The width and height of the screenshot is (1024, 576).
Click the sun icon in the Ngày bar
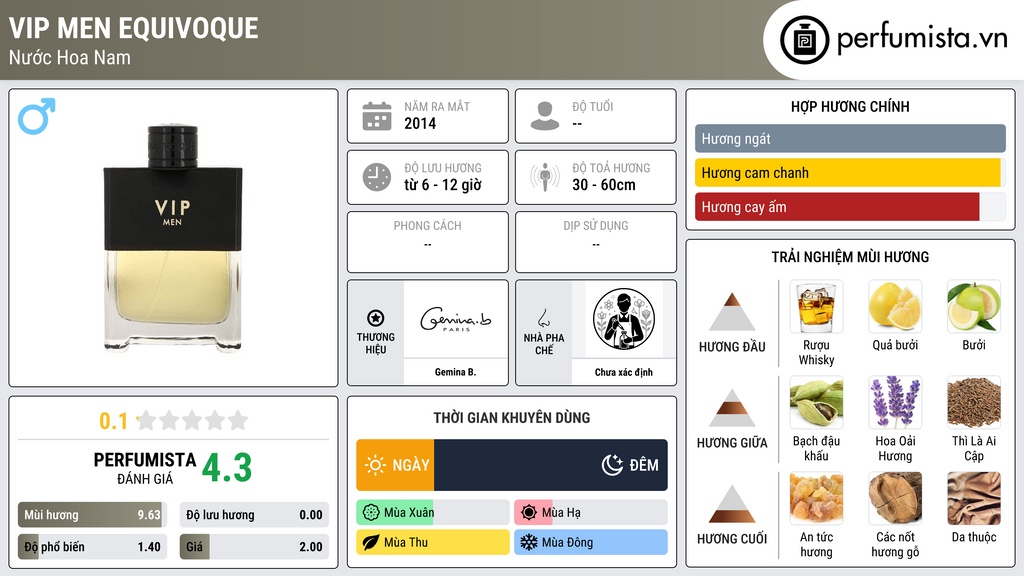[376, 465]
